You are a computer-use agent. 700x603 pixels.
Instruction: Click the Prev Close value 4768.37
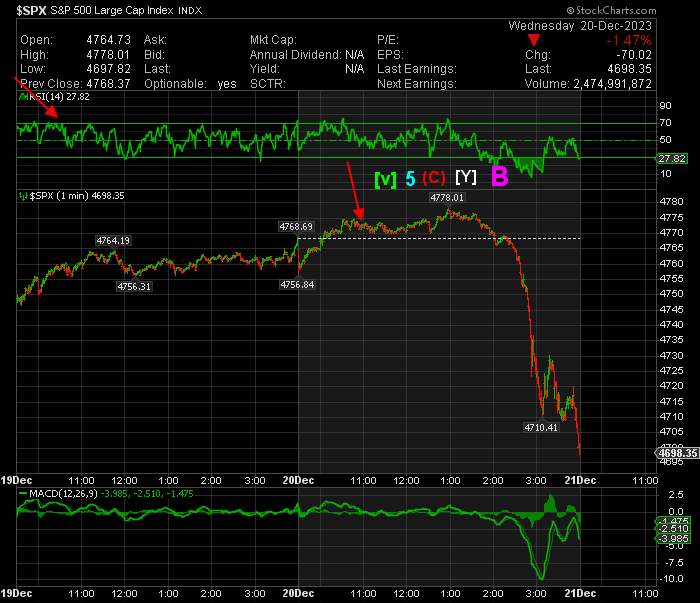click(x=108, y=84)
